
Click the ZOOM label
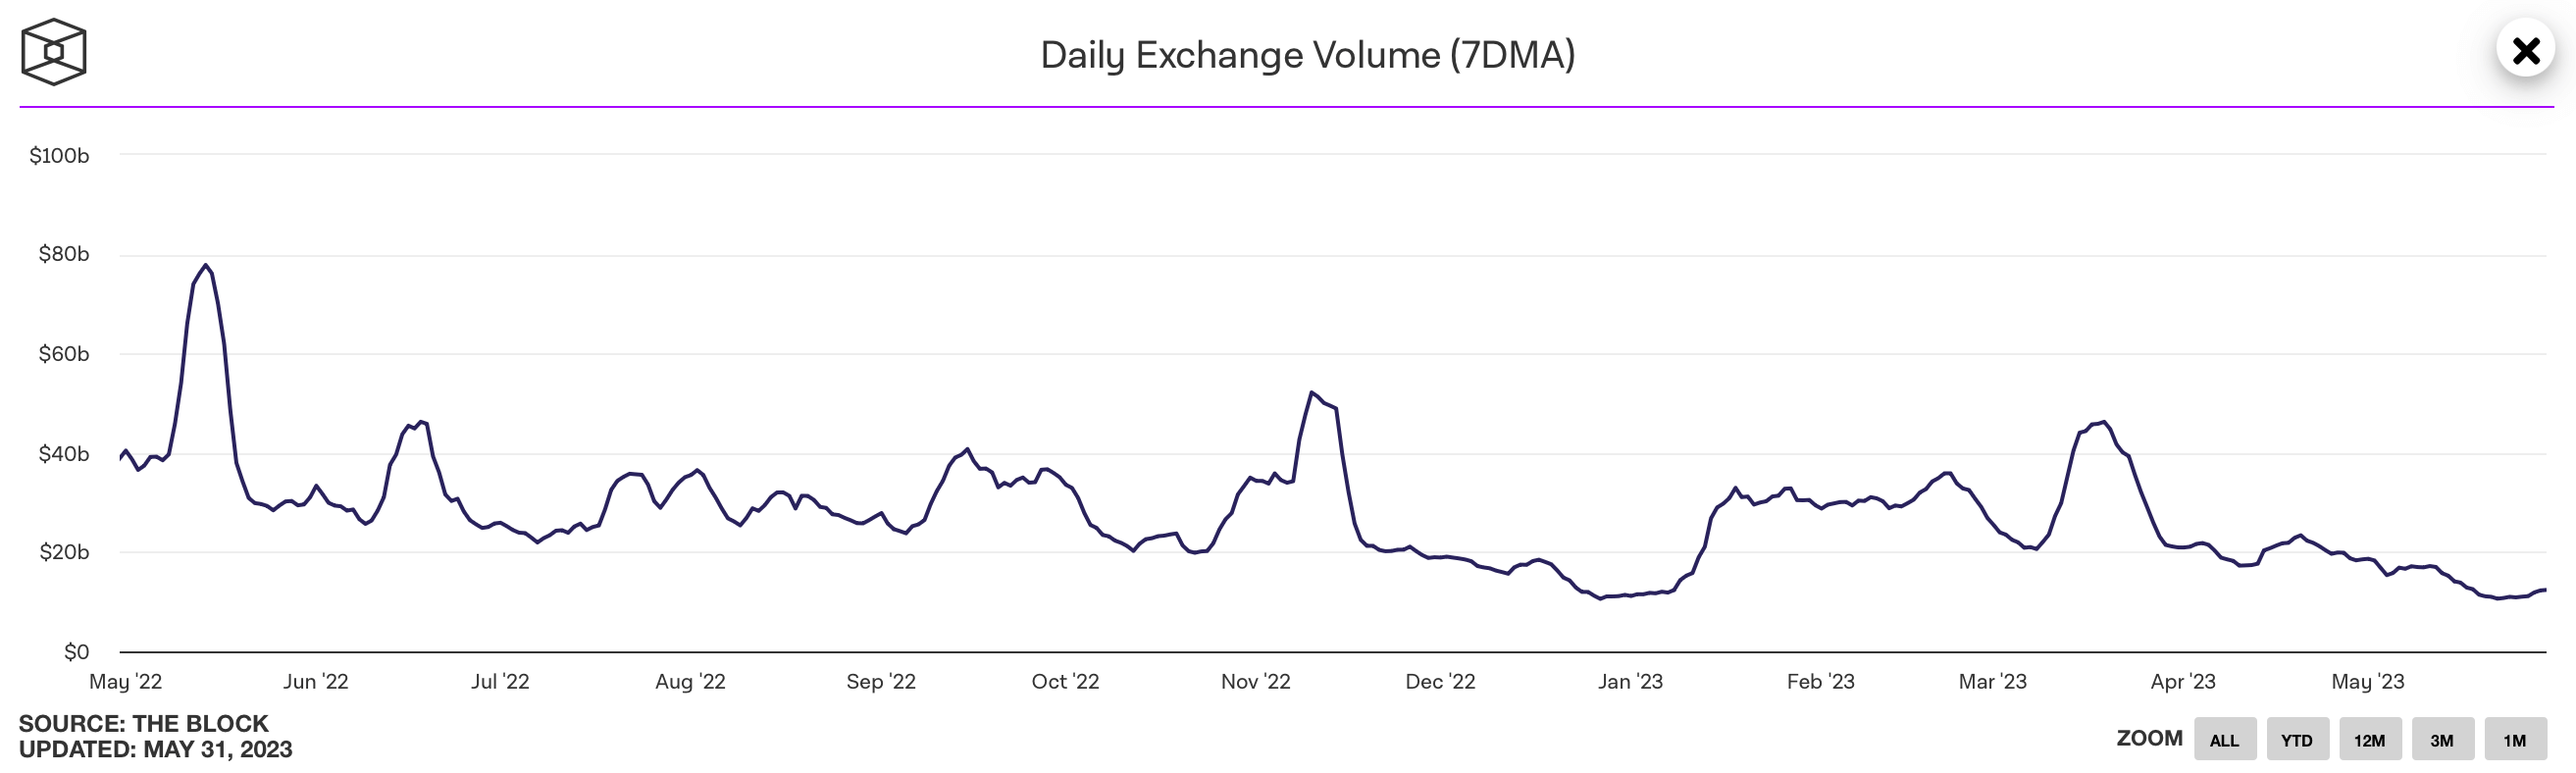click(2149, 738)
